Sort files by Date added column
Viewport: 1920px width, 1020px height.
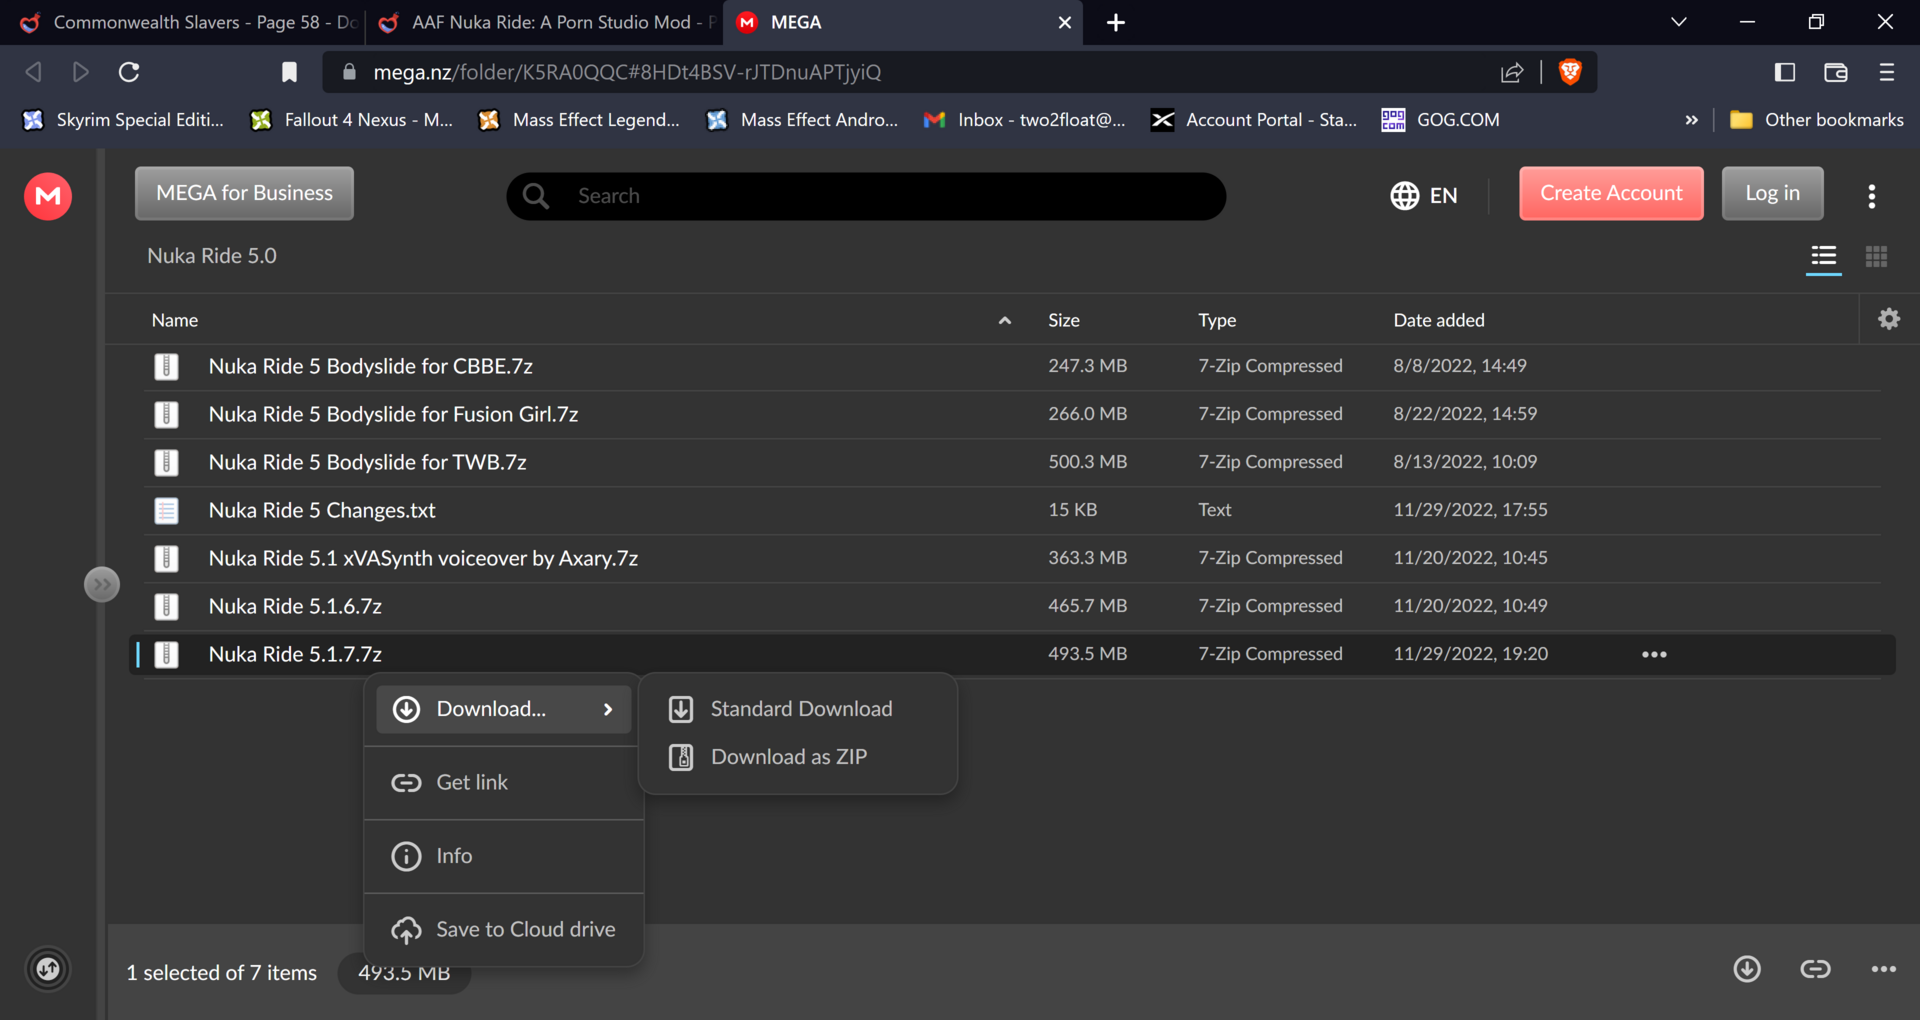[1439, 320]
